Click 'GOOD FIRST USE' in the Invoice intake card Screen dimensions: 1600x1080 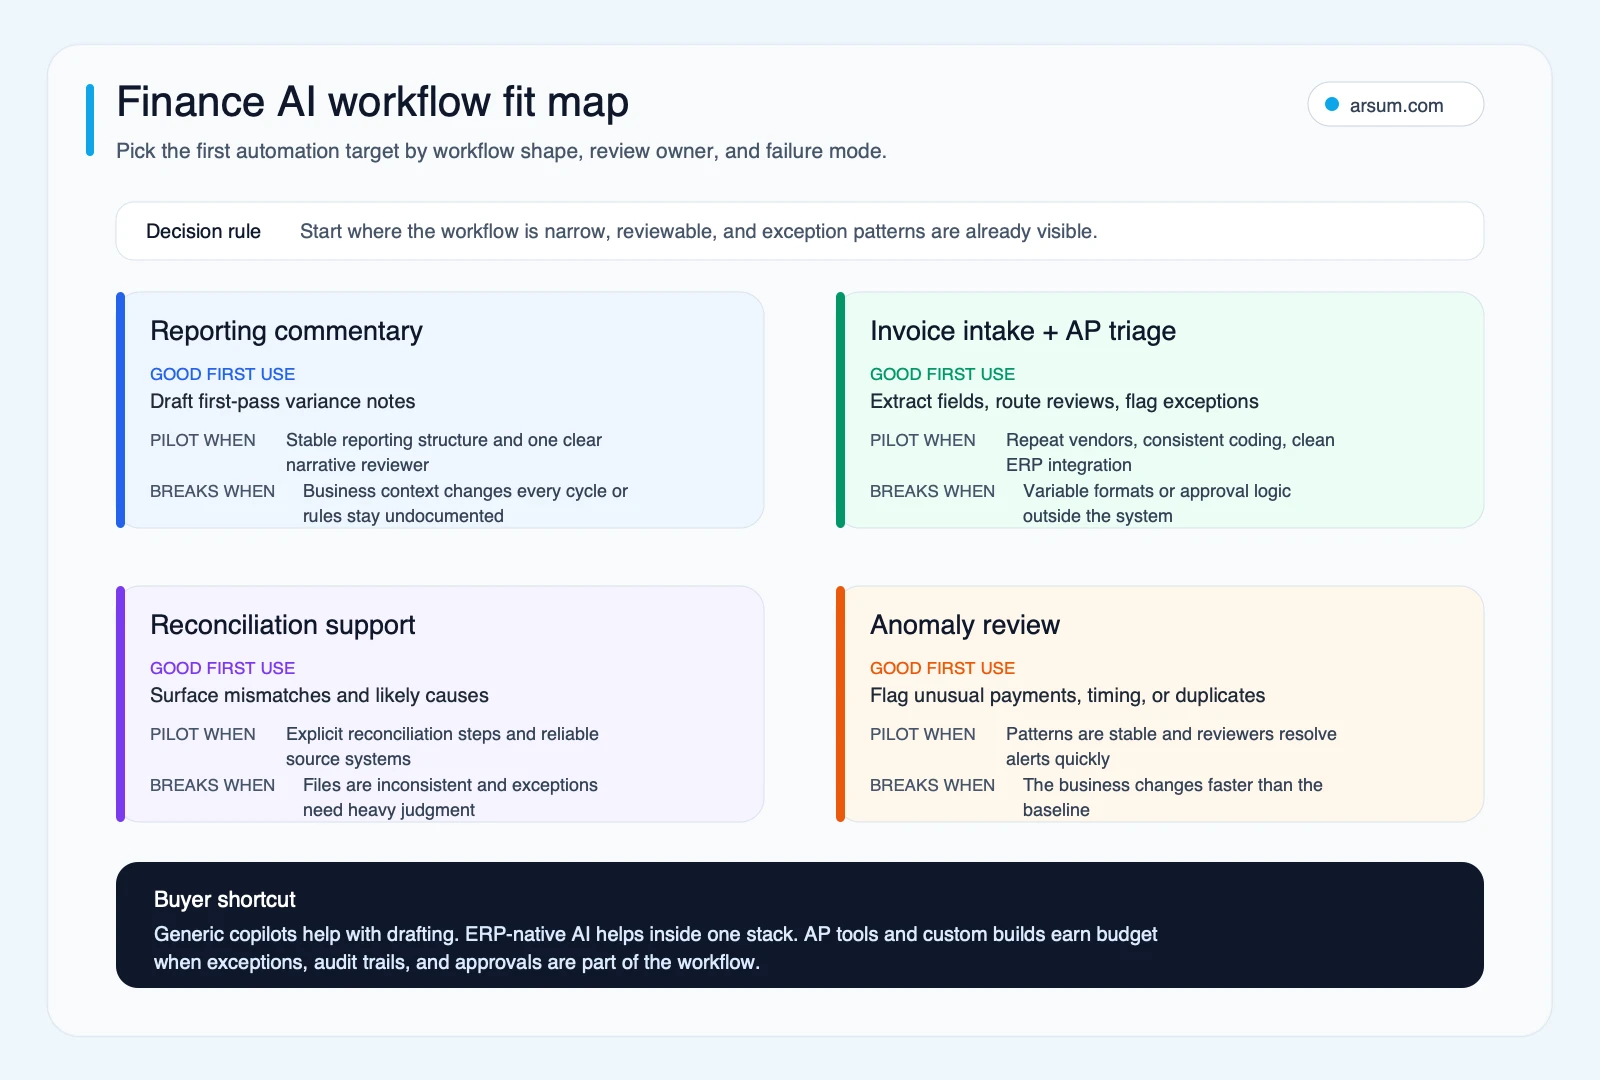pyautogui.click(x=942, y=374)
